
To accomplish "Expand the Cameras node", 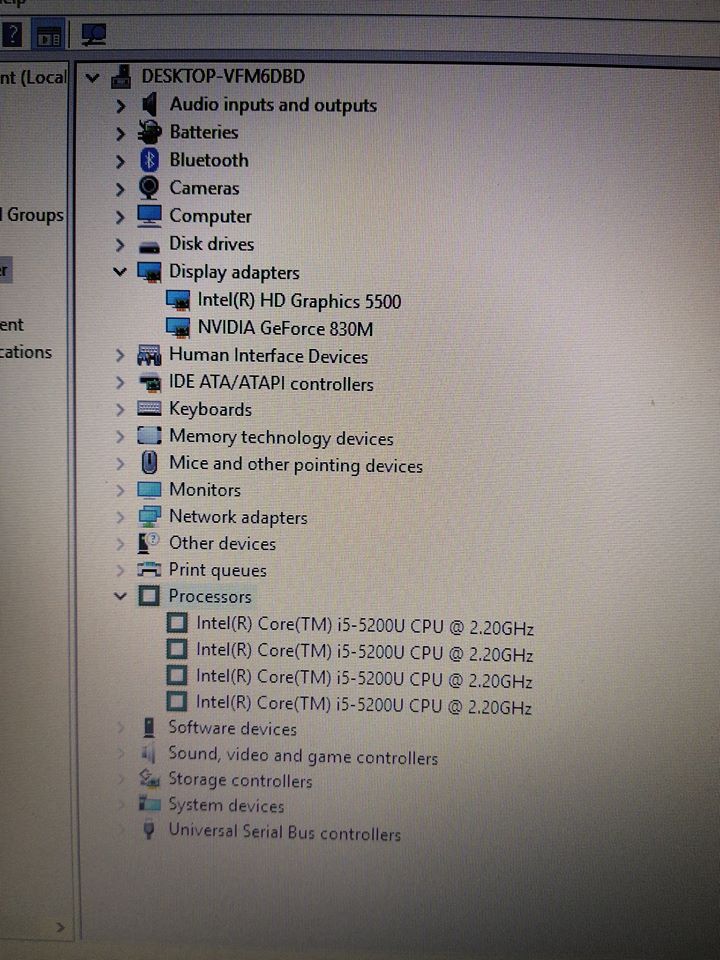I will click(x=120, y=189).
